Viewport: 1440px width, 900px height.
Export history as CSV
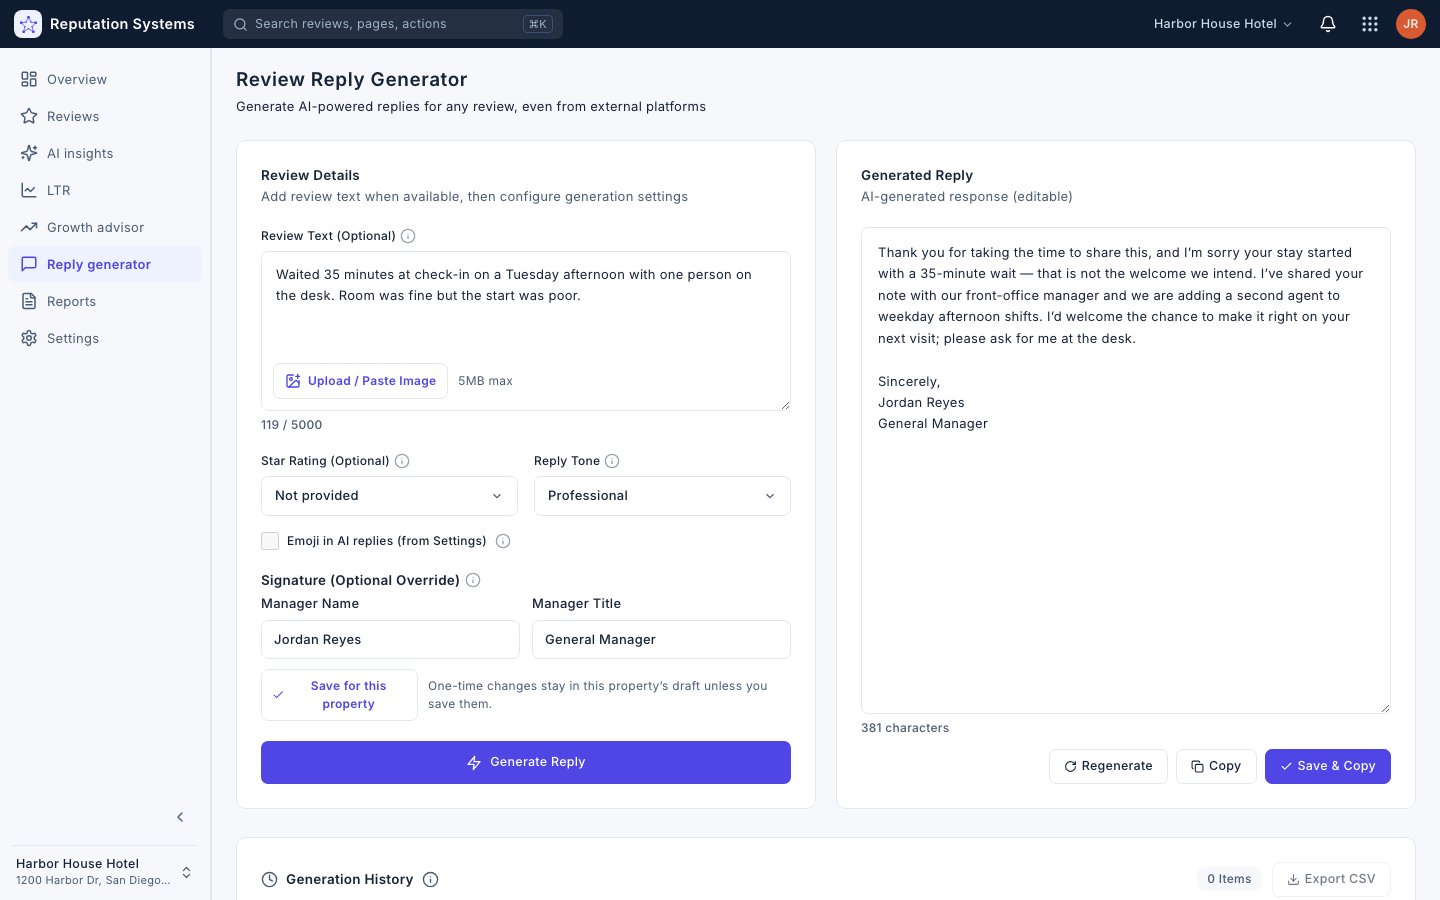(x=1331, y=879)
